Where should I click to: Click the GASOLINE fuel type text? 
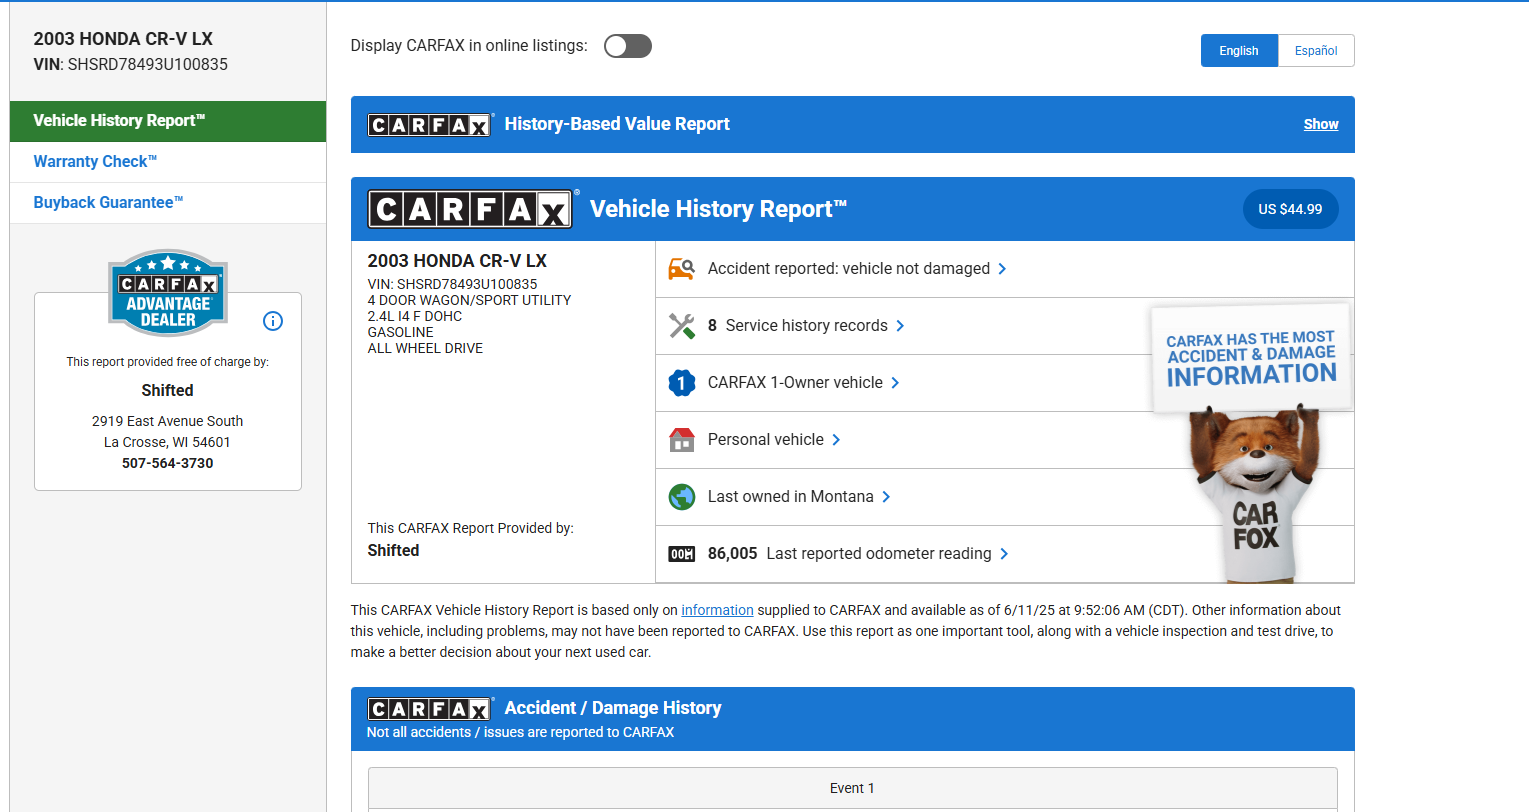(401, 333)
